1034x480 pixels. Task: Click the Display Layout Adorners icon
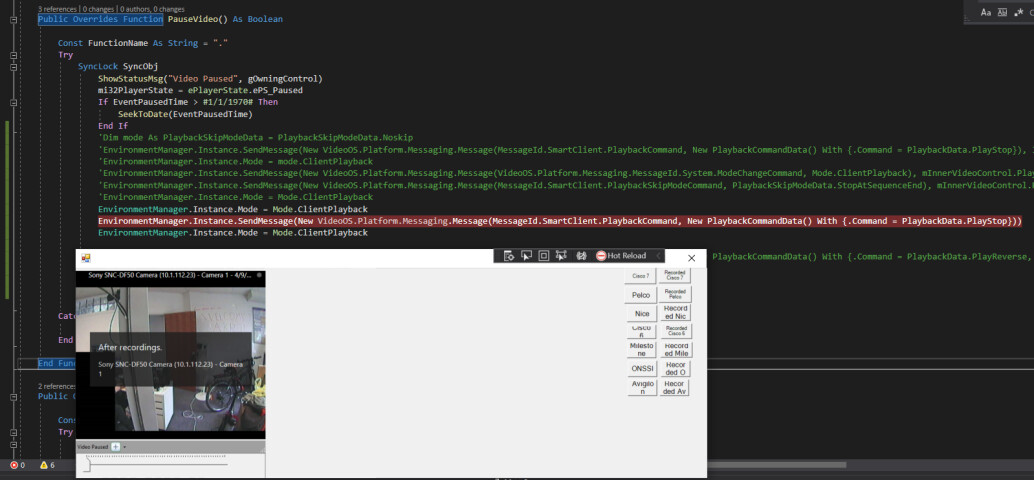tap(543, 256)
